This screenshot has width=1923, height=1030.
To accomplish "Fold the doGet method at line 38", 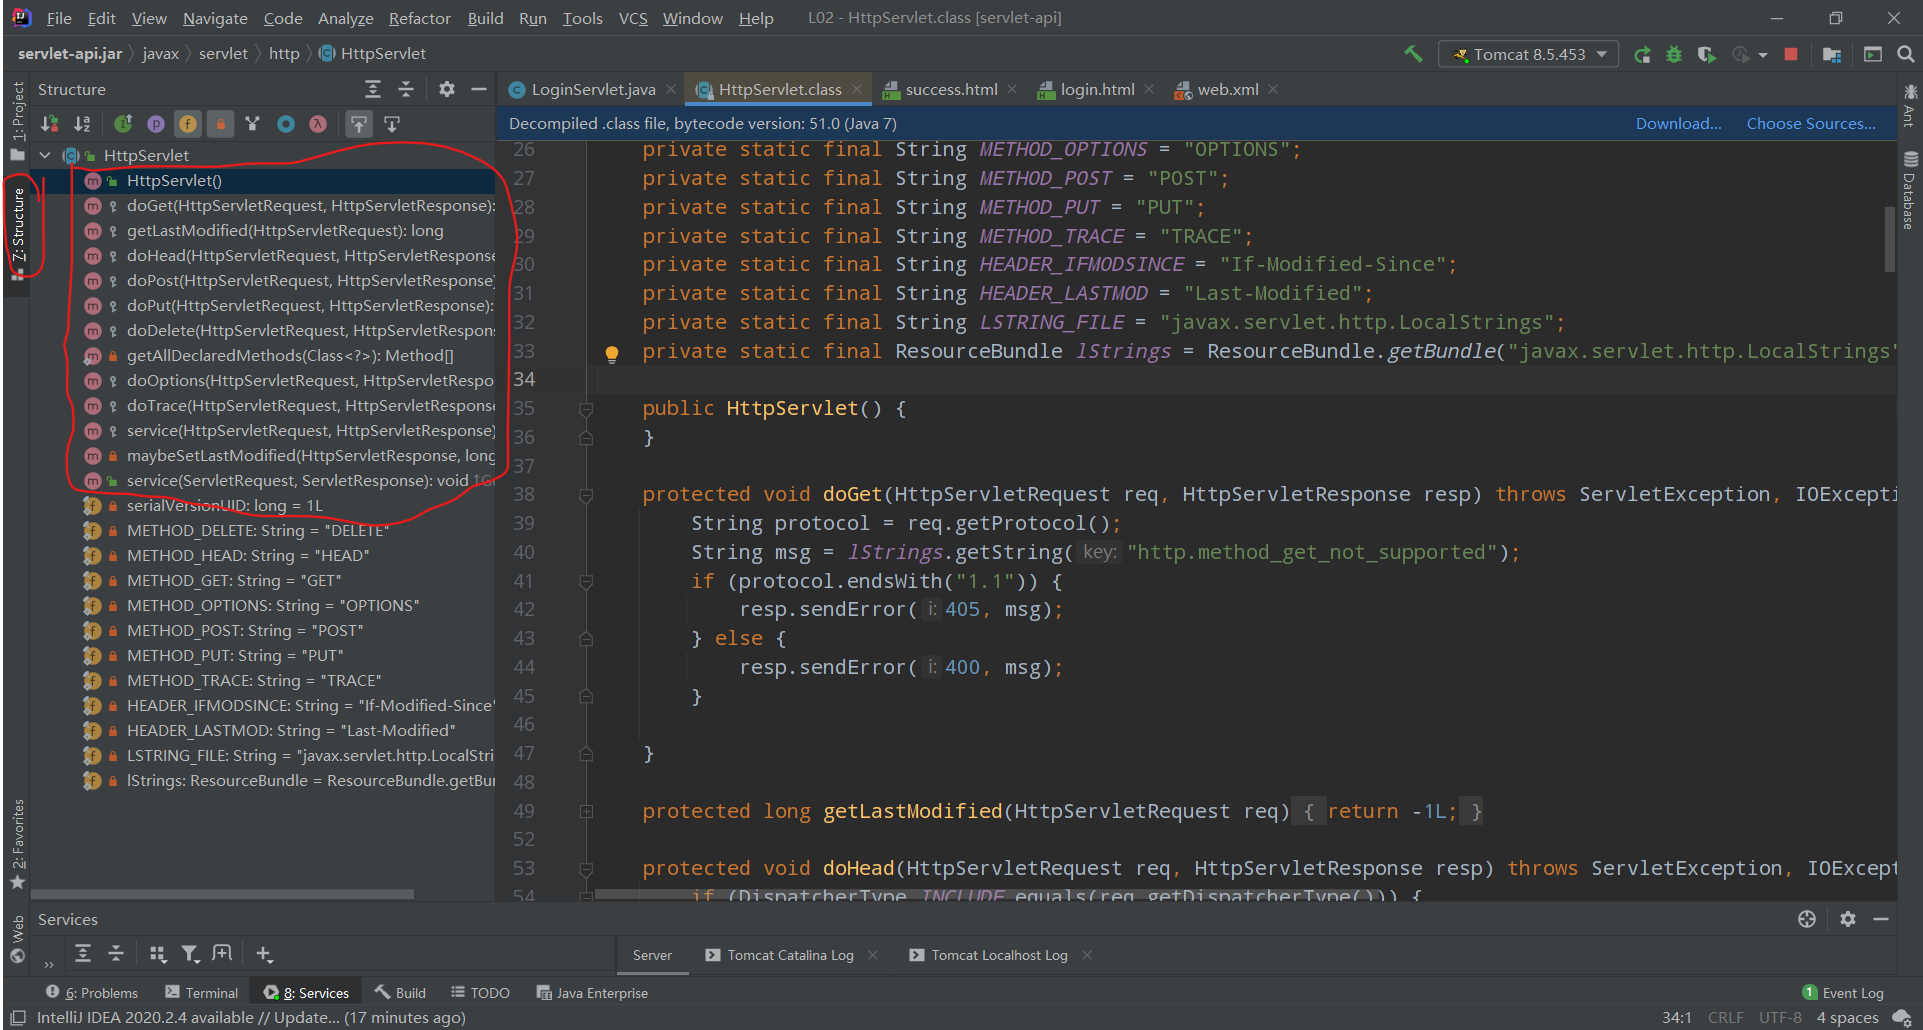I will [x=586, y=495].
